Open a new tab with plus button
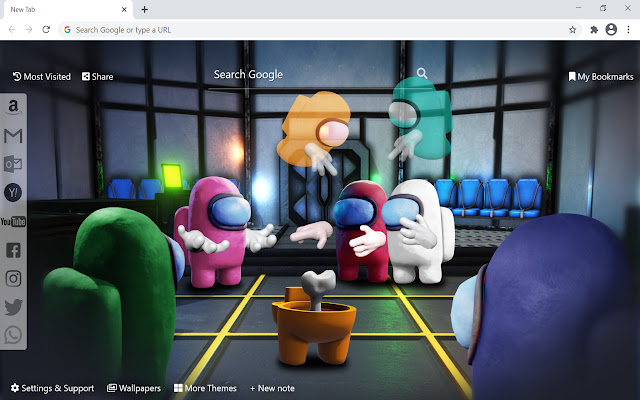 tap(144, 9)
